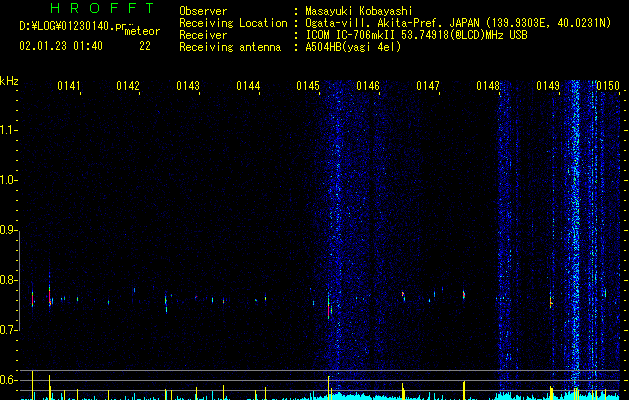Click the 0141 time marker
The height and width of the screenshot is (400, 629).
pyautogui.click(x=69, y=86)
